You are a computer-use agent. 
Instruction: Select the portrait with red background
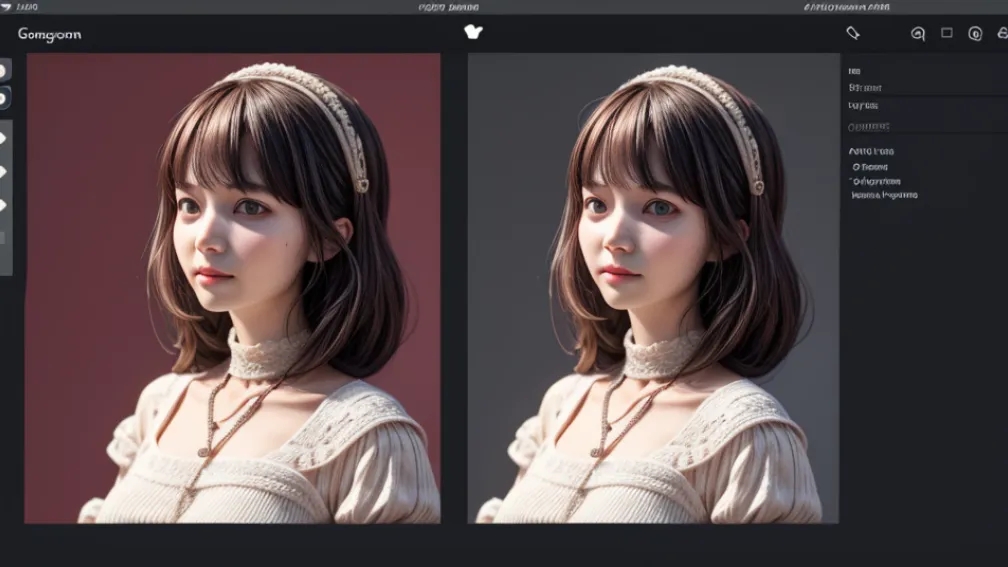click(x=233, y=288)
